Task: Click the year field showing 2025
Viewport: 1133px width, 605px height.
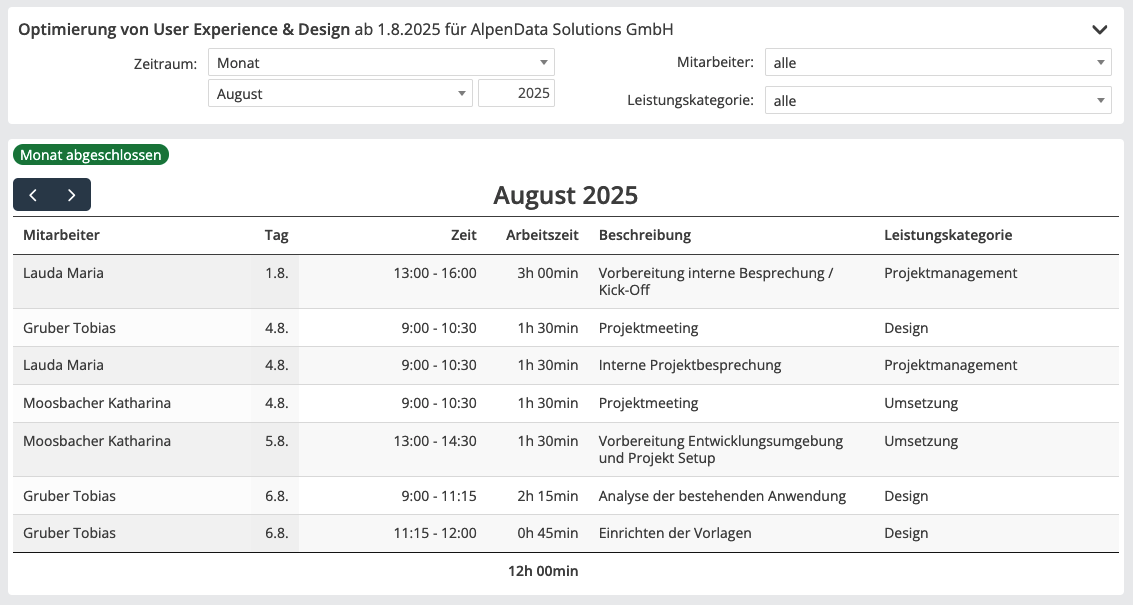Action: point(517,94)
